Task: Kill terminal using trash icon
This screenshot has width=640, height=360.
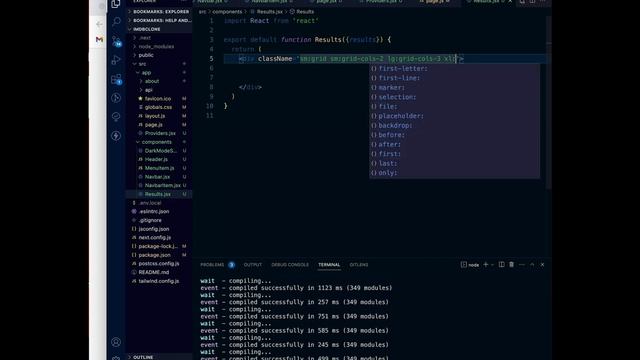Action: [x=511, y=264]
